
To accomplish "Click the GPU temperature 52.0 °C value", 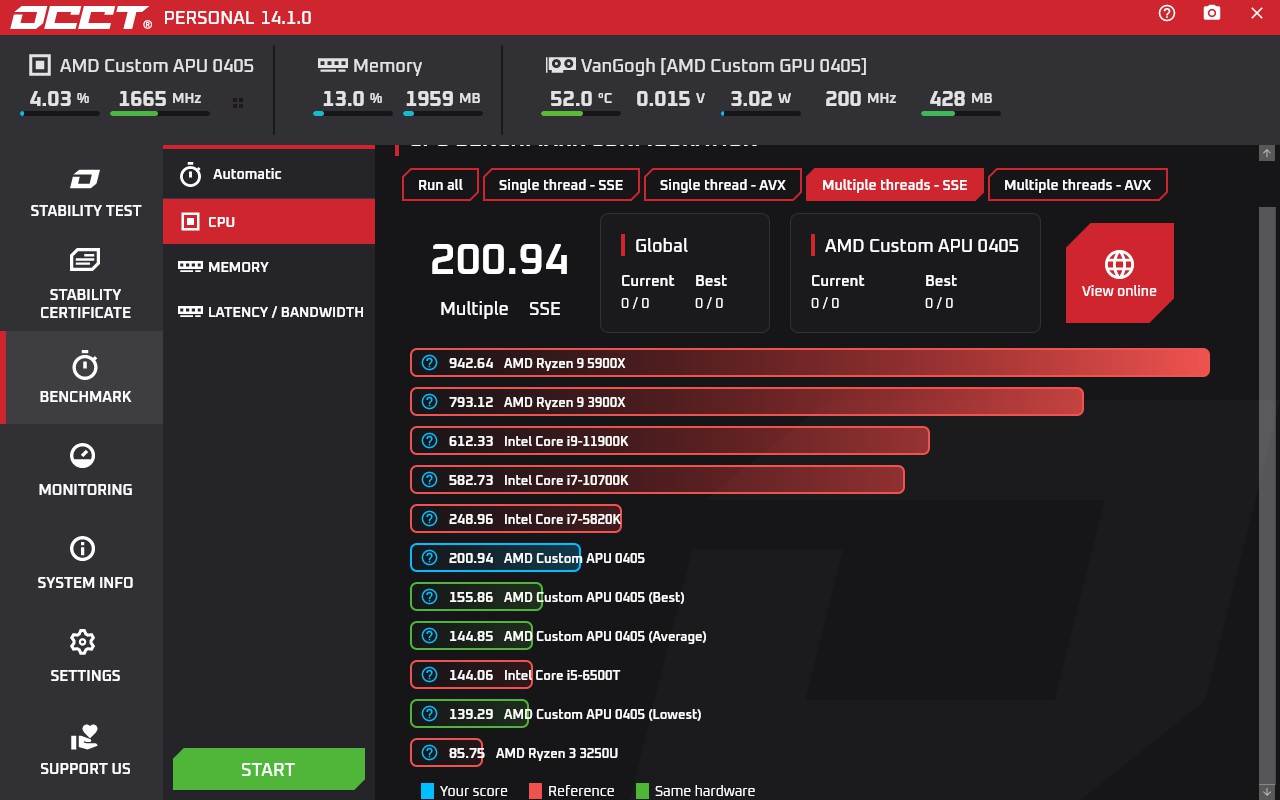I will click(x=581, y=98).
